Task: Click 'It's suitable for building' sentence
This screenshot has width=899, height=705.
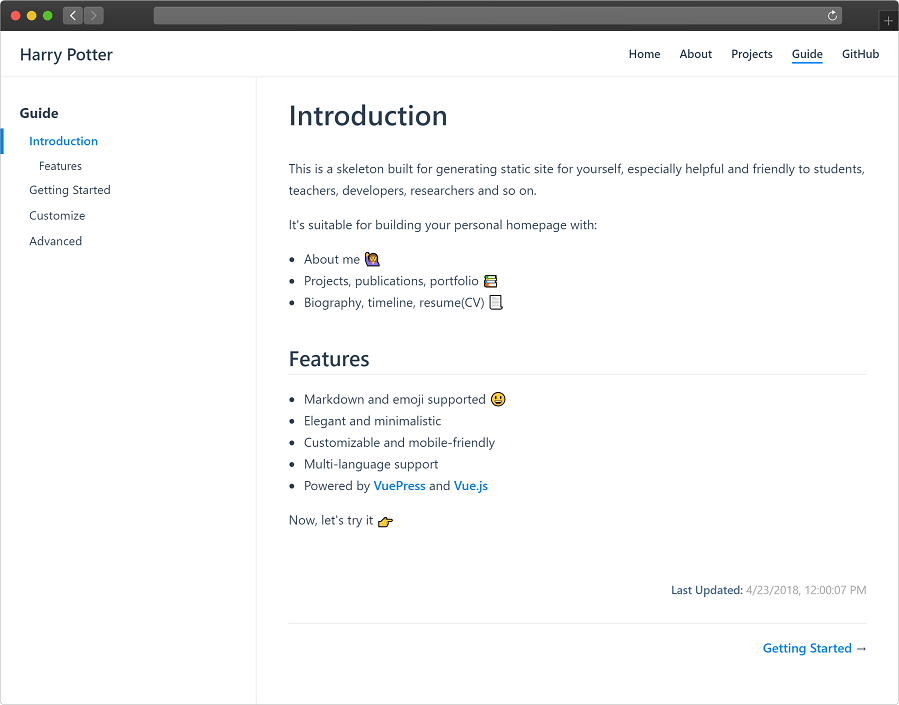Action: 443,225
